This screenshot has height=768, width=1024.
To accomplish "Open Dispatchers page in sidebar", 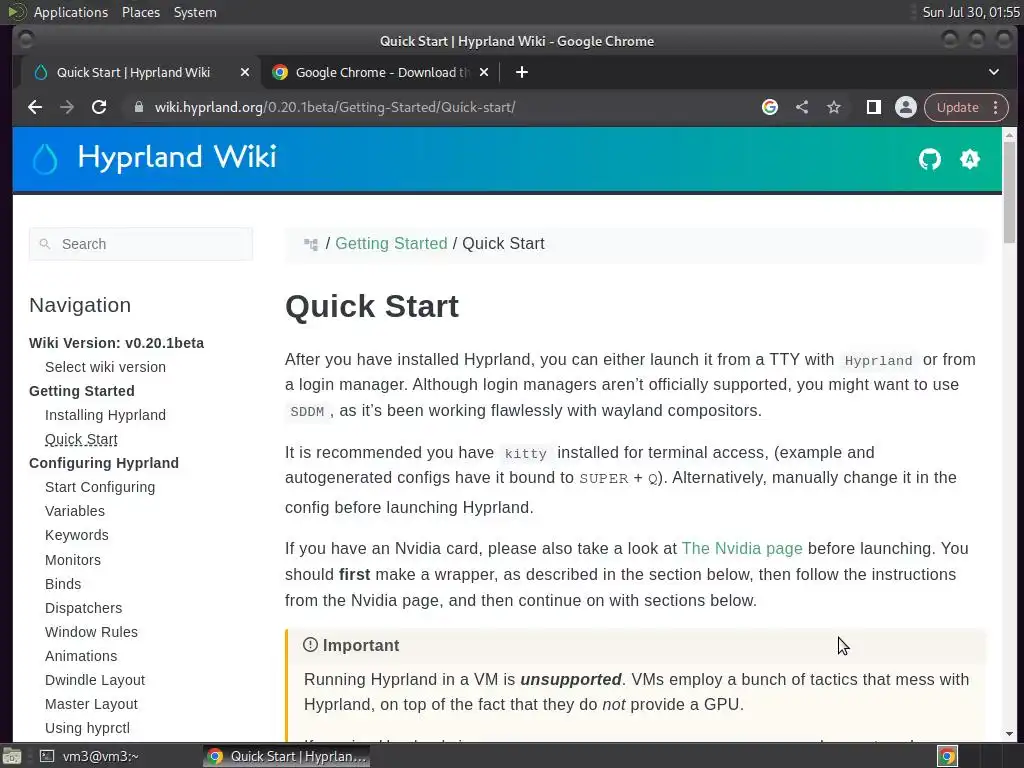I will [x=84, y=608].
